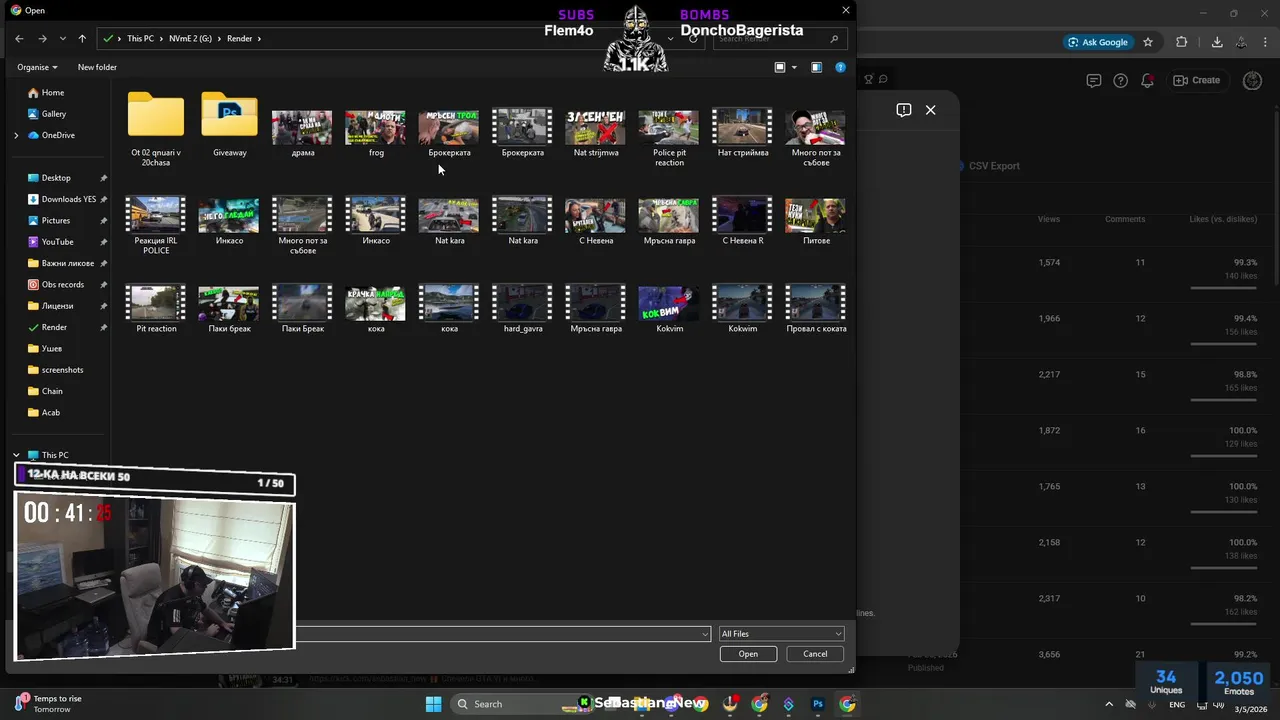
Task: Click Ask Google in Chrome address bar
Action: point(1098,42)
